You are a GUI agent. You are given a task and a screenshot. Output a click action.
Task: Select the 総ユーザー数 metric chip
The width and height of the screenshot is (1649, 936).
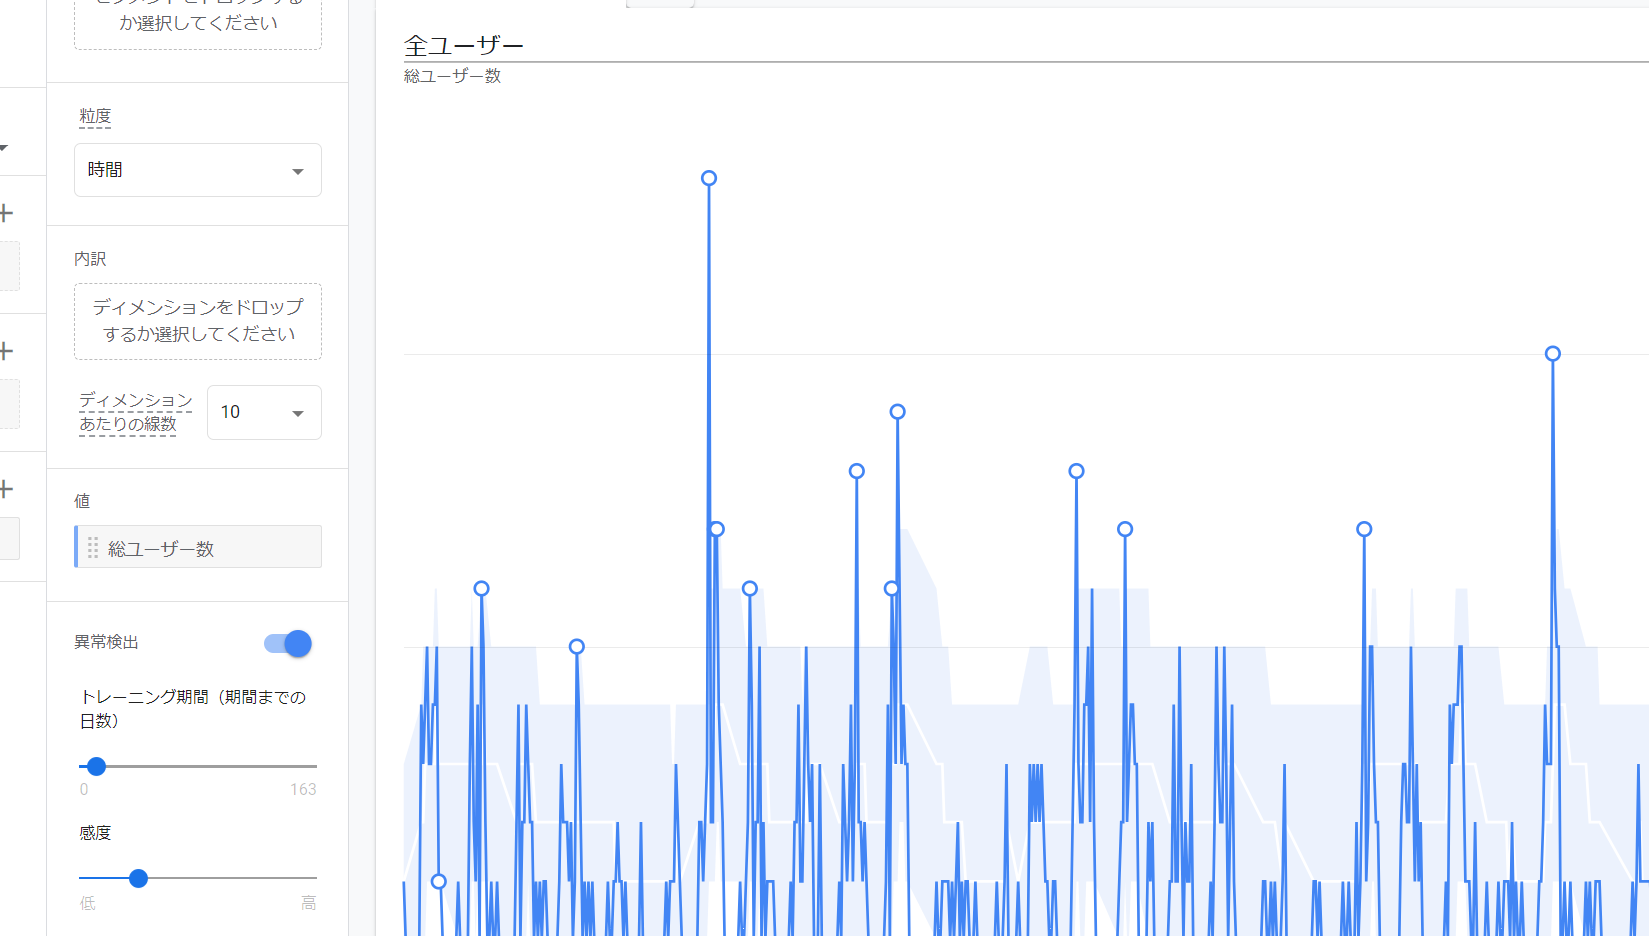tap(198, 548)
